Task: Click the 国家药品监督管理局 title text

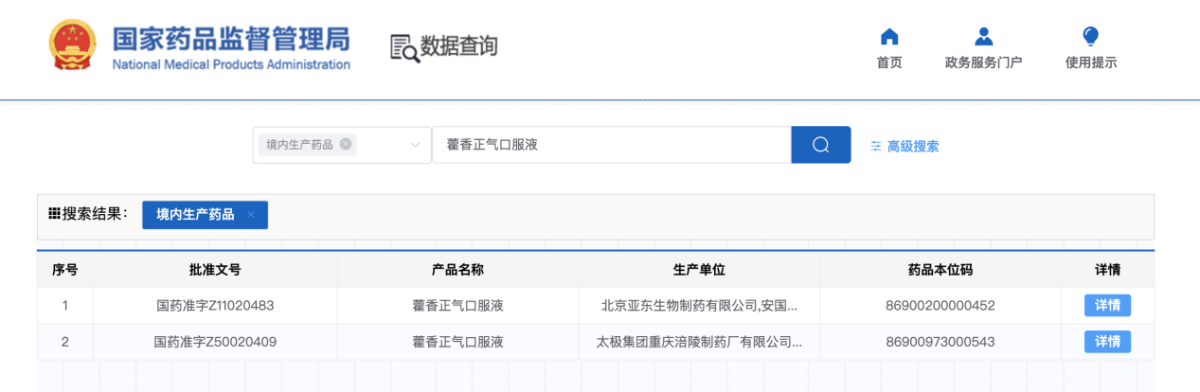Action: point(231,39)
